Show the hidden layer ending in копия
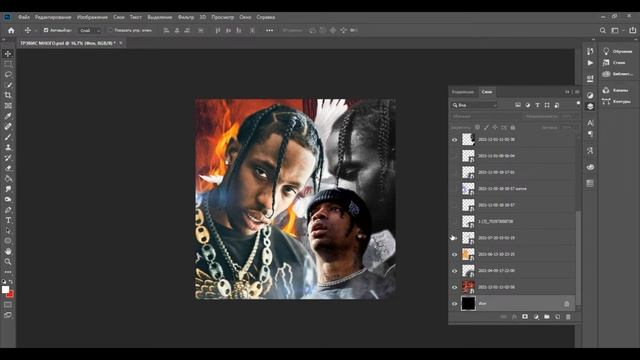The height and width of the screenshot is (360, 640). (x=454, y=189)
